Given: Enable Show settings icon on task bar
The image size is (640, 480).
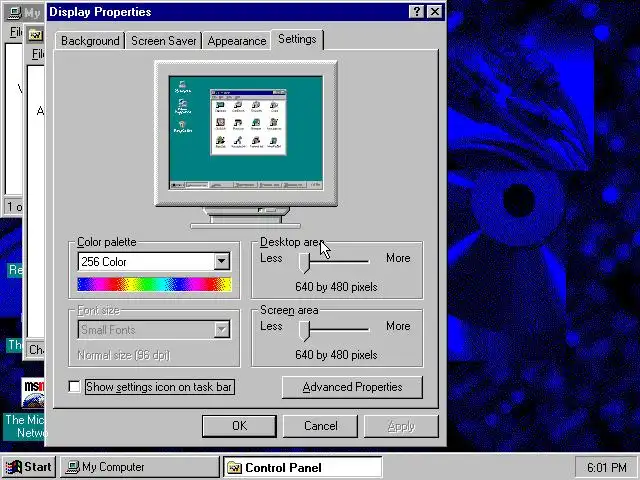Looking at the screenshot, I should [x=74, y=387].
